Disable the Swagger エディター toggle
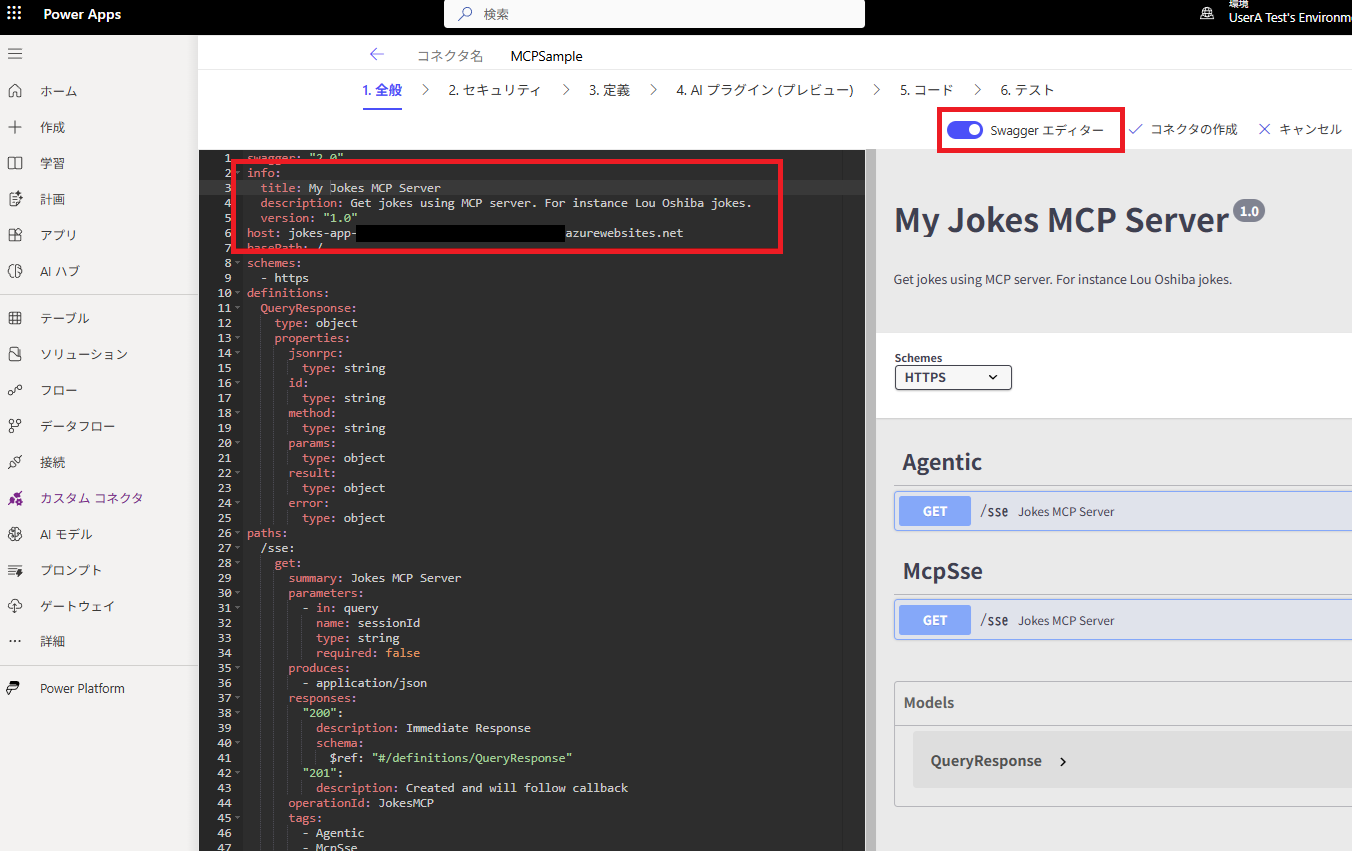The image size is (1352, 851). point(964,129)
